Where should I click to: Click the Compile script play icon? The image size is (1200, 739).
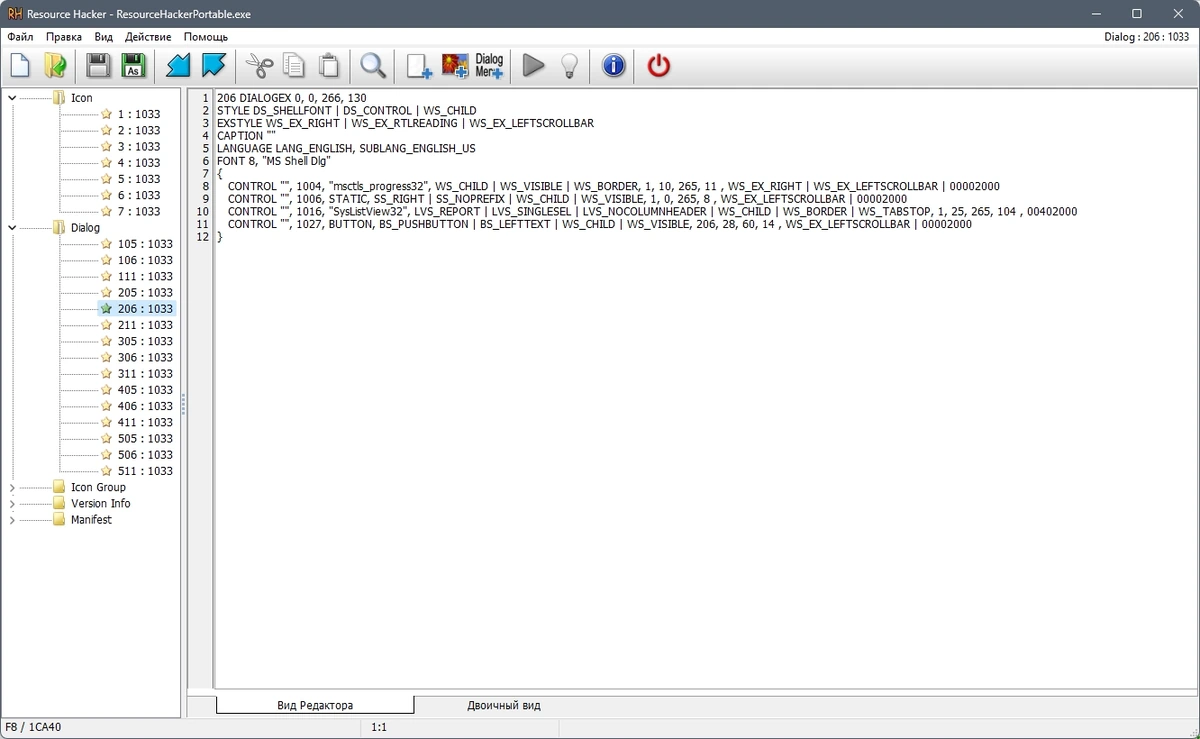[534, 66]
